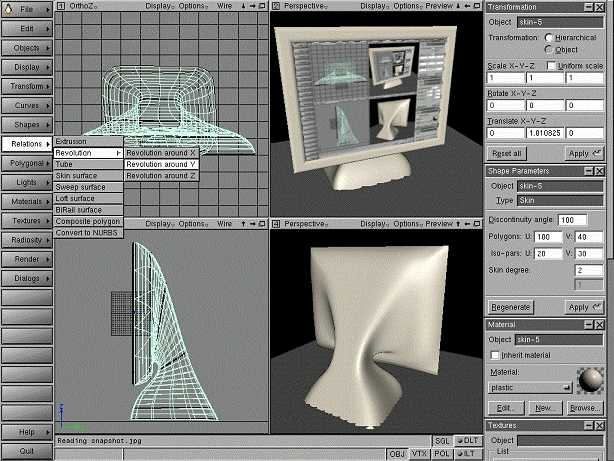The width and height of the screenshot is (614, 461).
Task: Open the plastic material dropdown
Action: pos(531,386)
